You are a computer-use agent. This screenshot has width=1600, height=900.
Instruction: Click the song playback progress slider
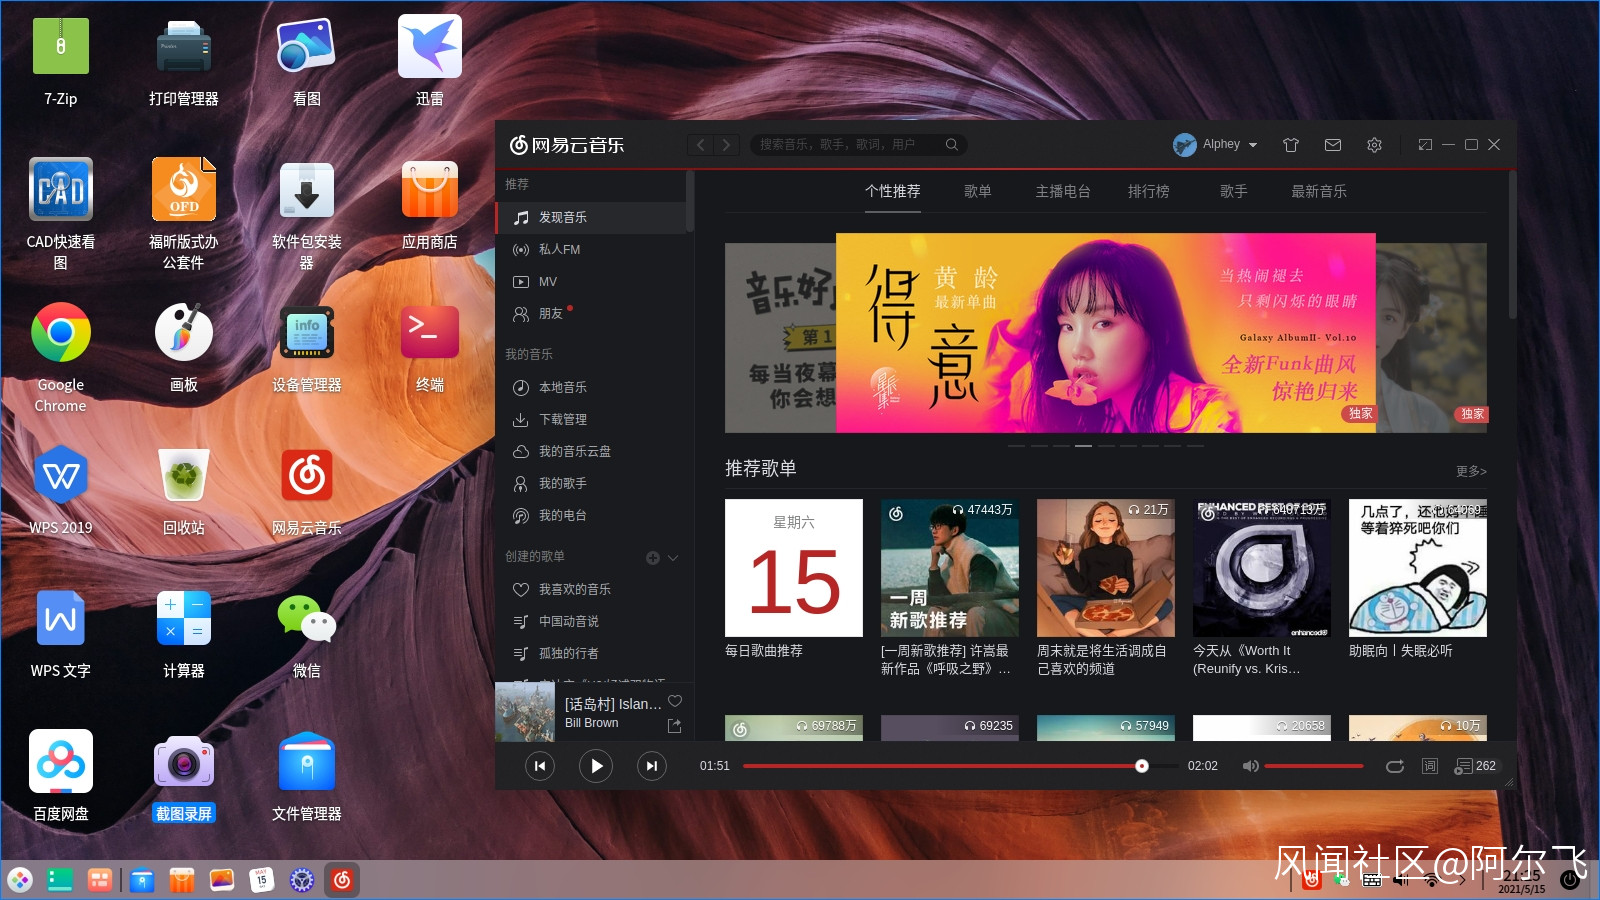[961, 766]
